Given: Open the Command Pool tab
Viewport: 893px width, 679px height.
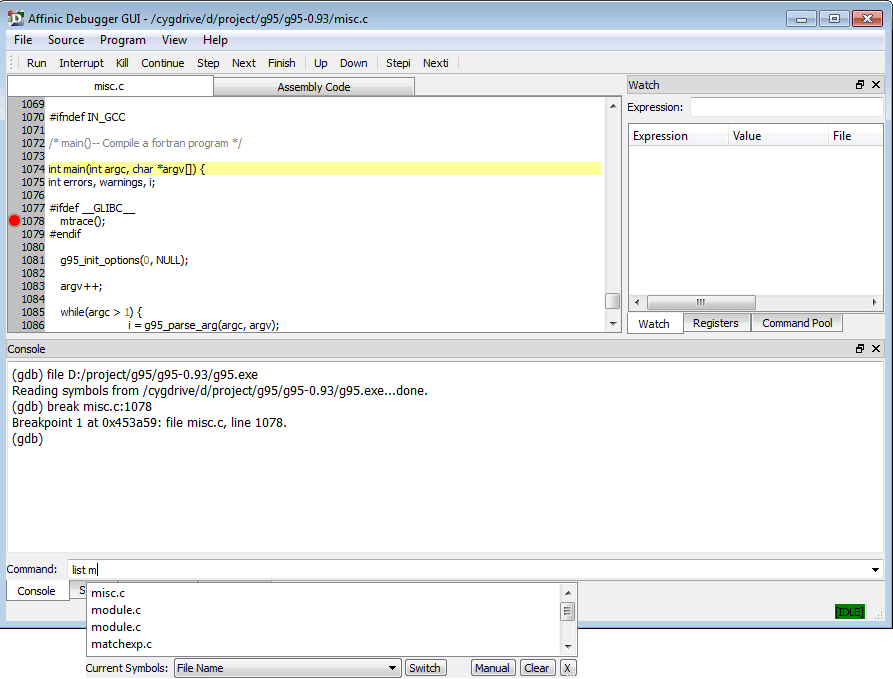Looking at the screenshot, I should coord(797,323).
